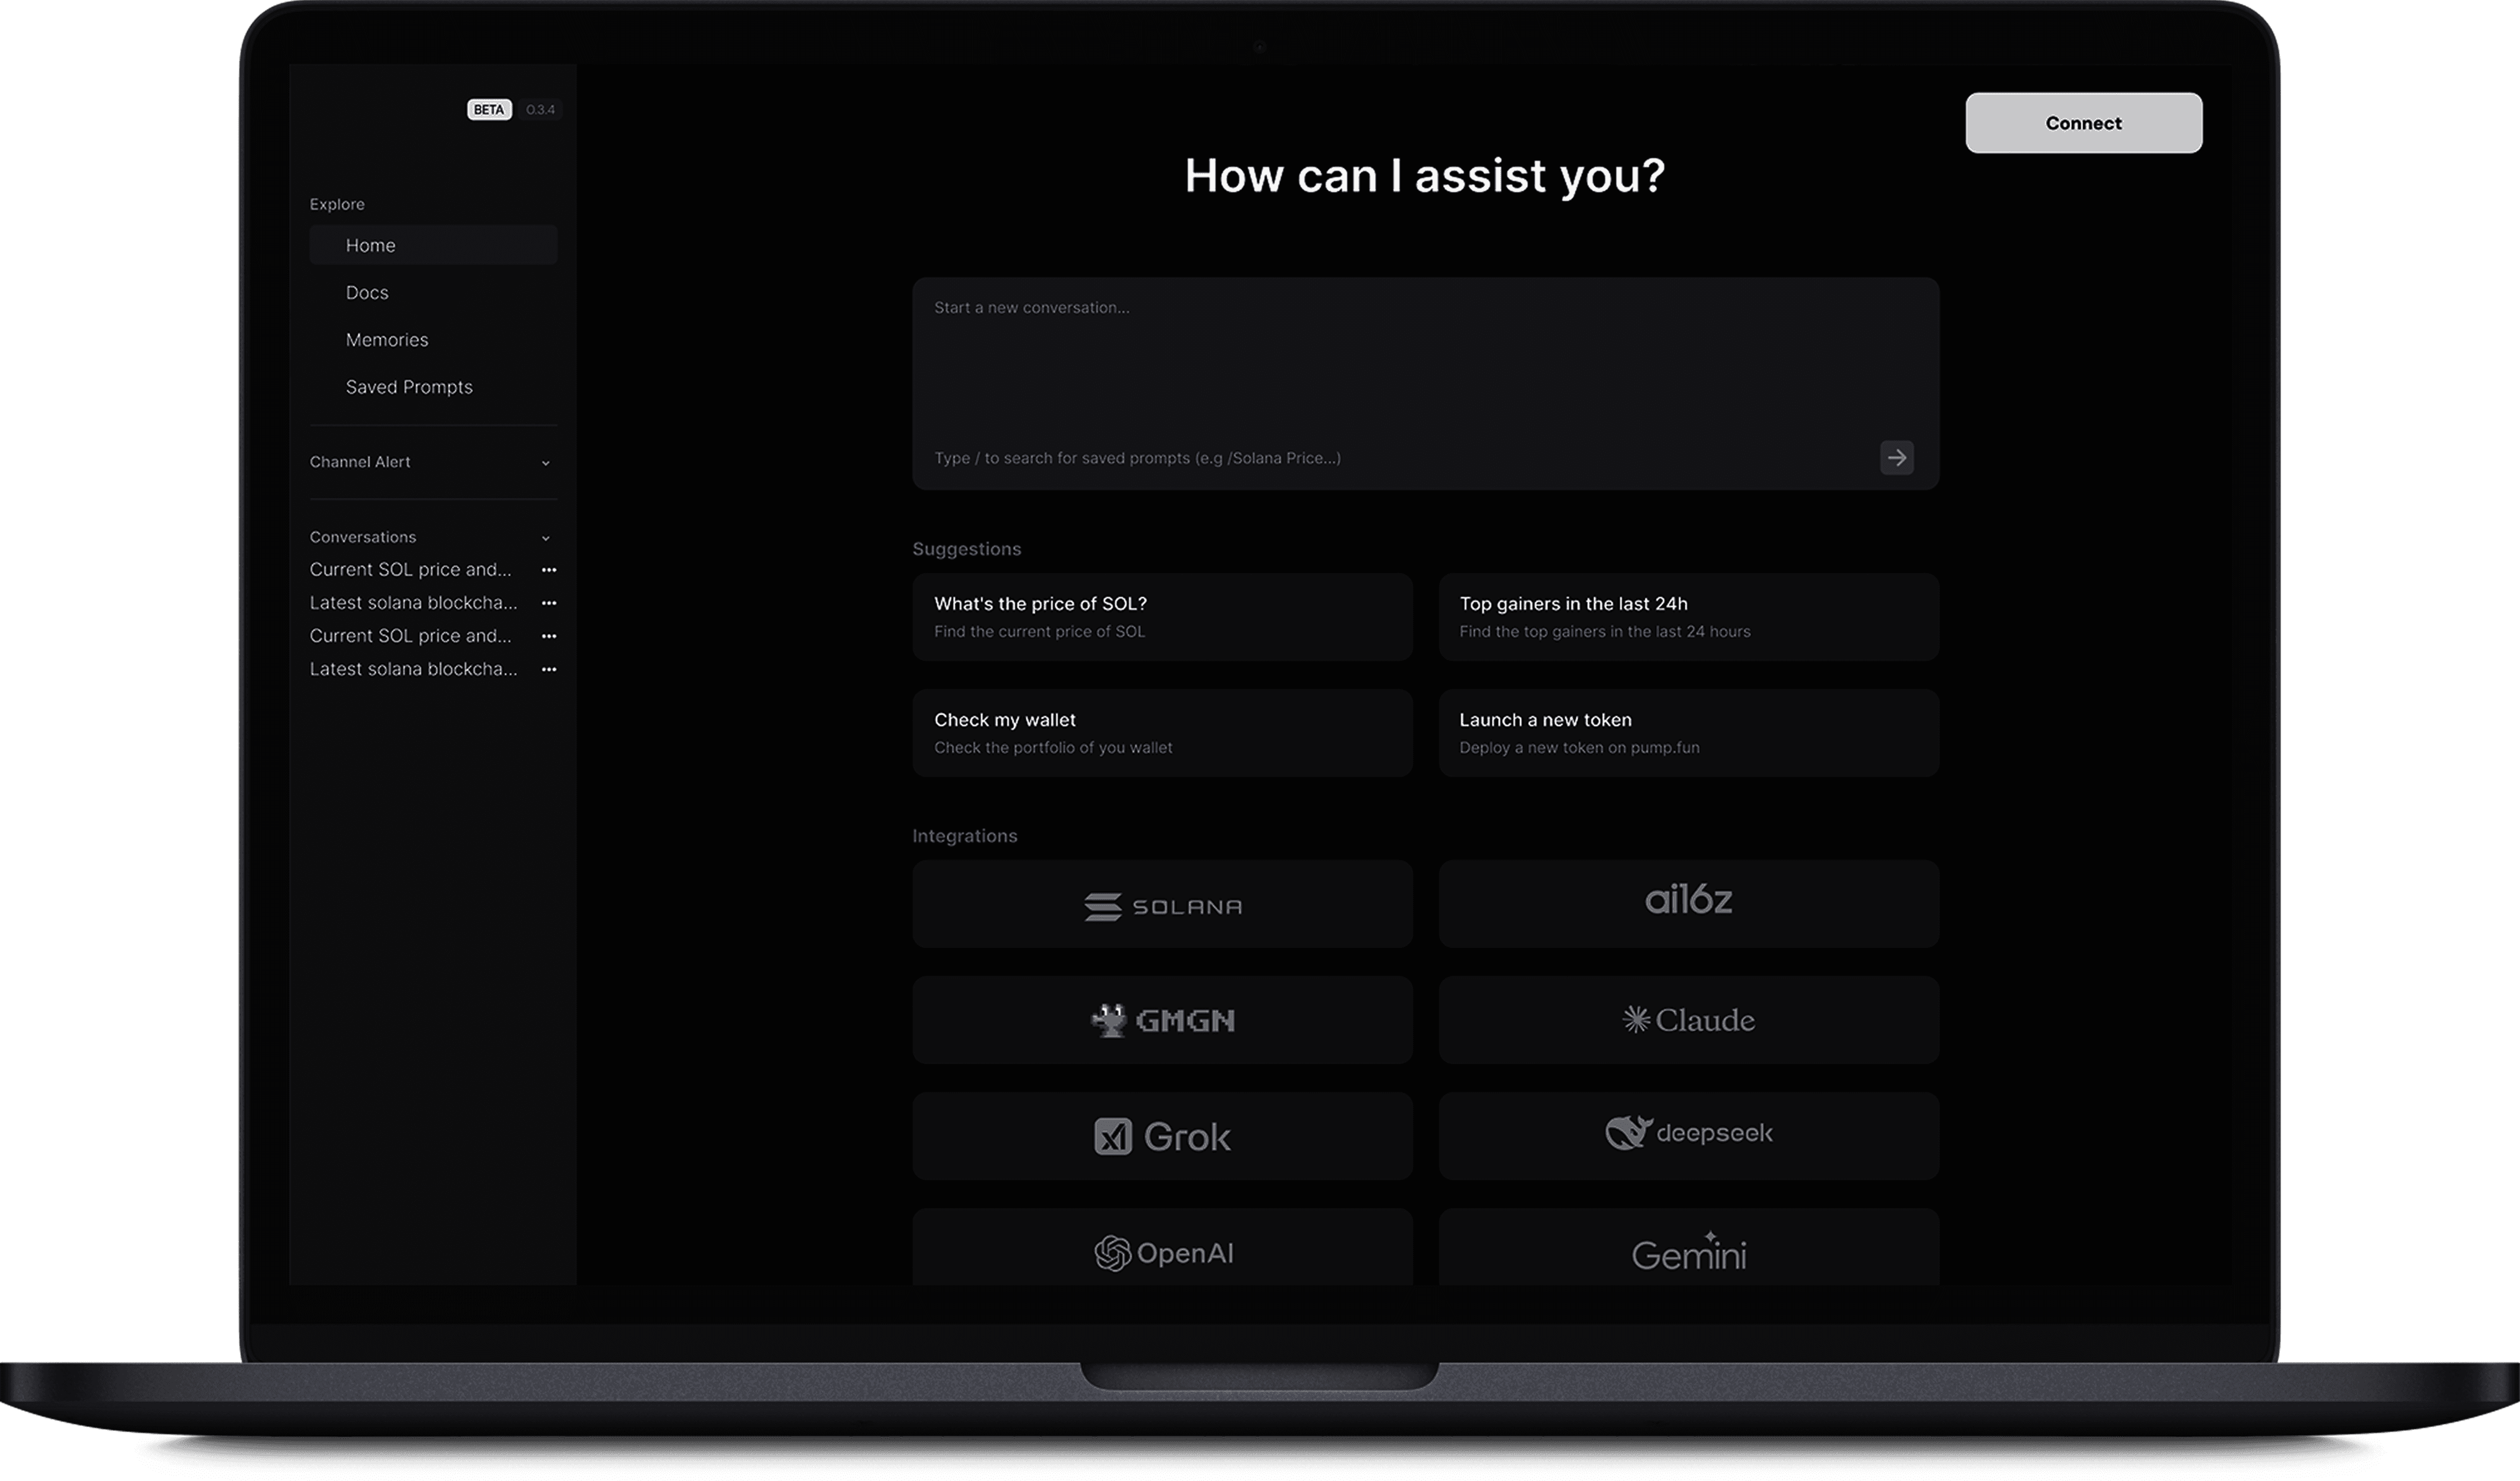Open options for the topmost 'Current SOL price and...' conversation
Image resolution: width=2520 pixels, height=1481 pixels.
tap(549, 570)
